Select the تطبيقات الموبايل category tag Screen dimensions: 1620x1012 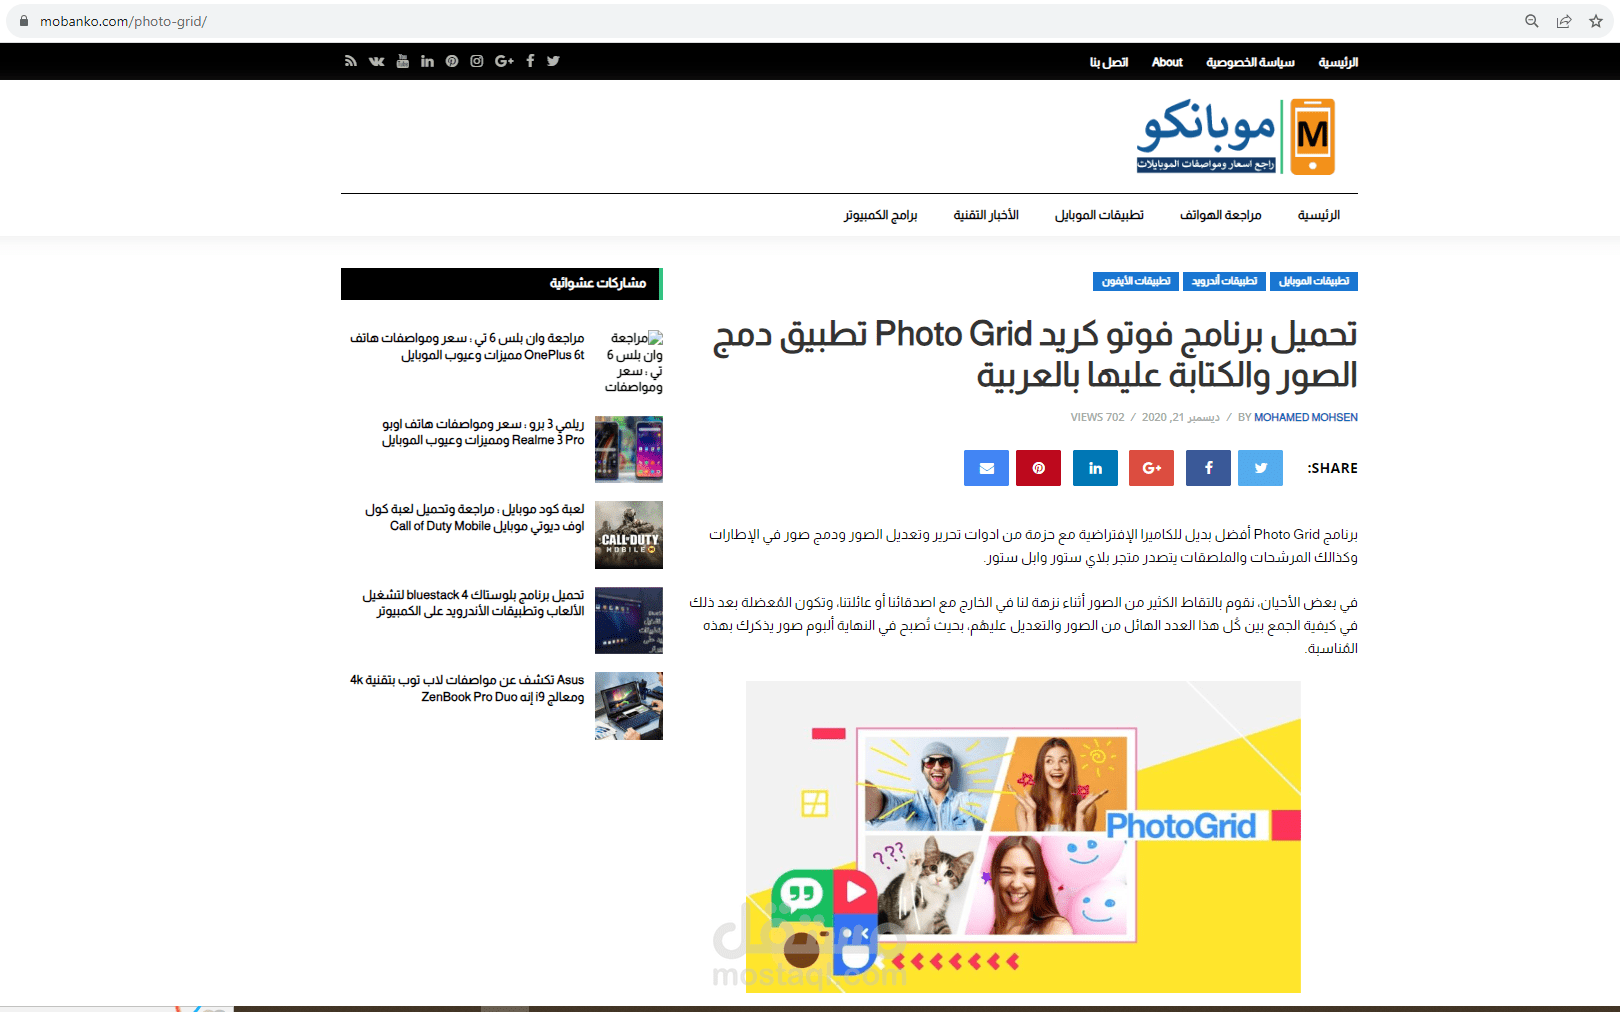pyautogui.click(x=1314, y=281)
